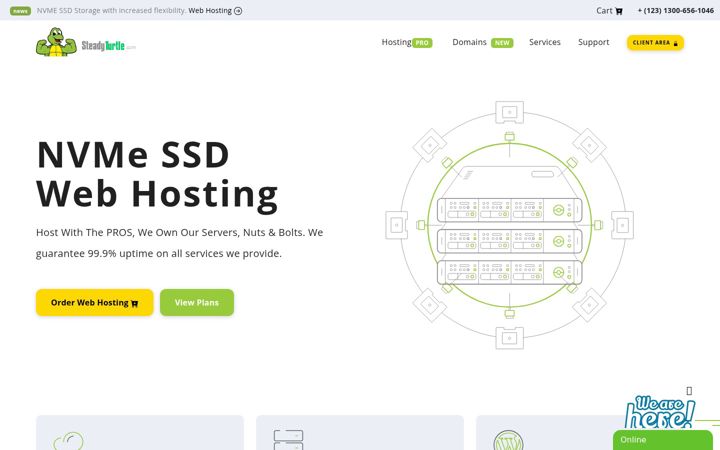This screenshot has height=450, width=720.
Task: Go to the Client Area
Action: [x=655, y=43]
